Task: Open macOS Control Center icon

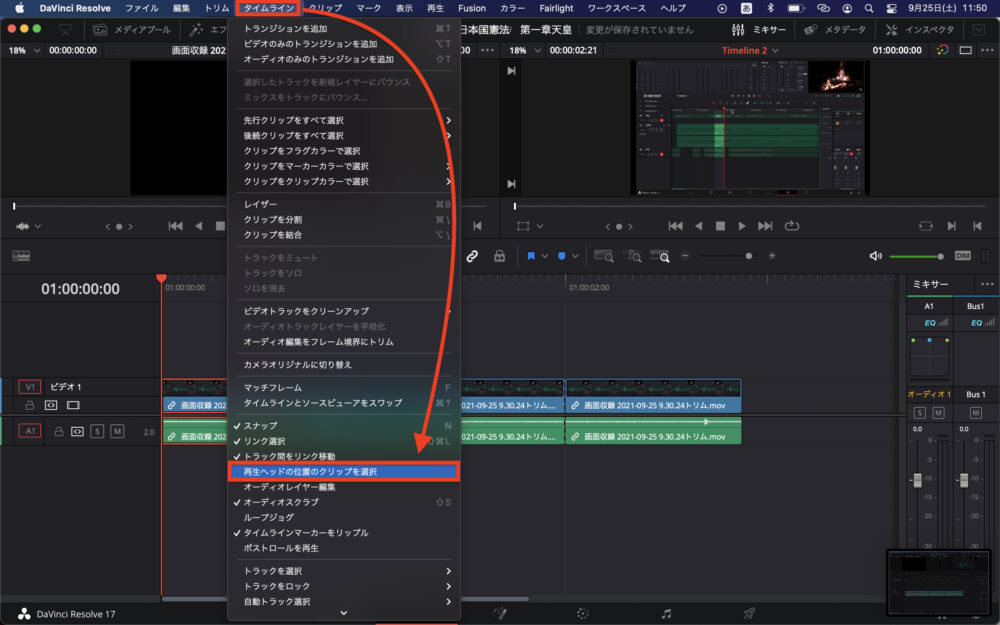Action: coord(892,8)
